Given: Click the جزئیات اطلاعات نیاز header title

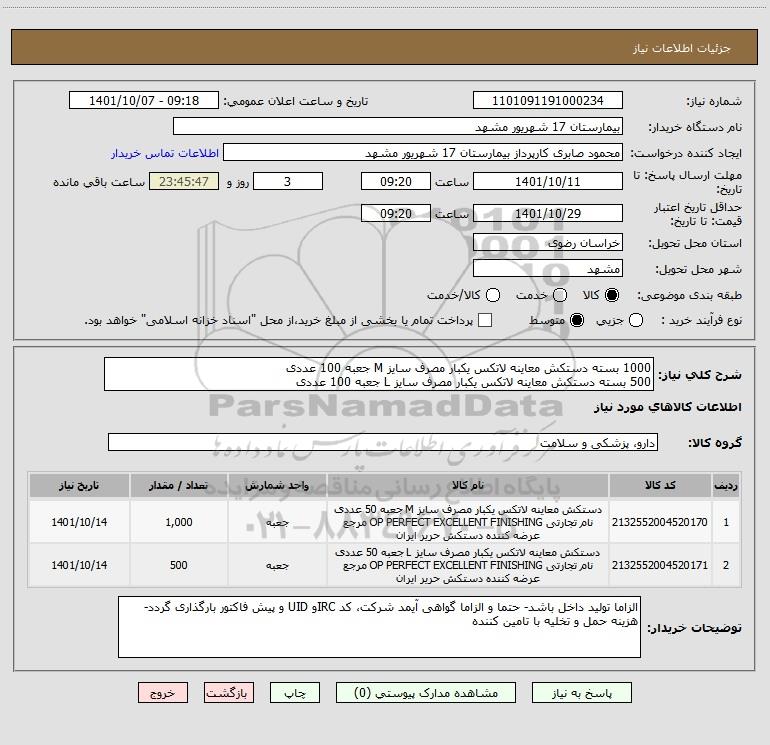Looking at the screenshot, I should (x=682, y=48).
